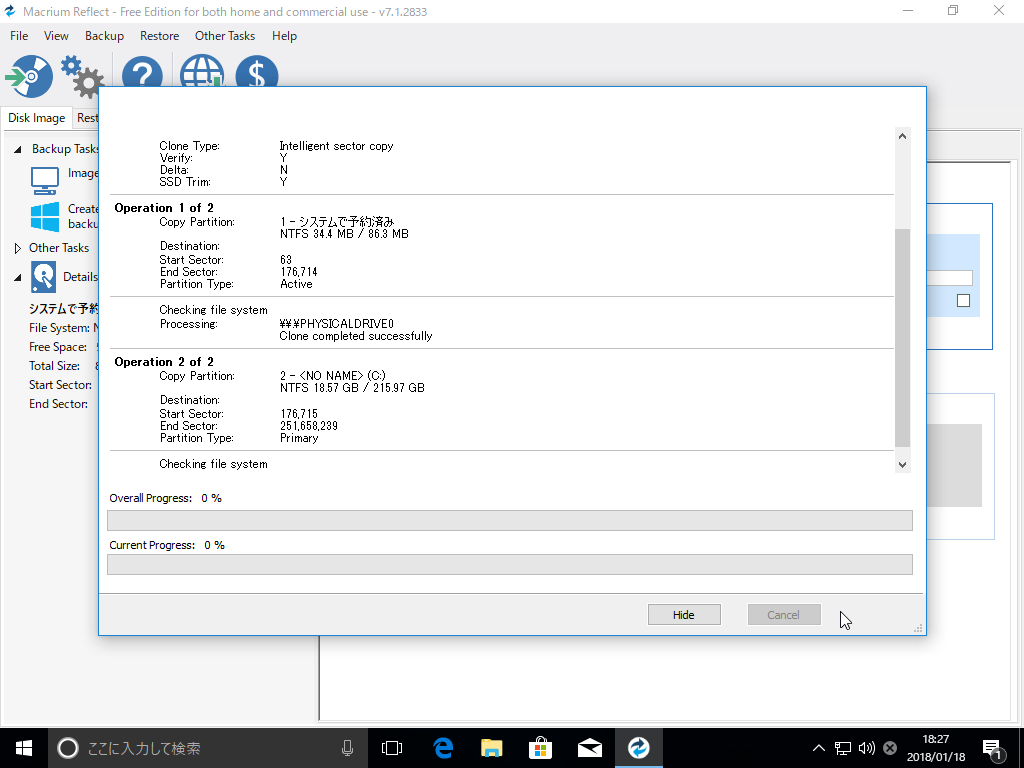Screen dimensions: 1024x768
Task: Expand the Other Tasks section
Action: [x=18, y=248]
